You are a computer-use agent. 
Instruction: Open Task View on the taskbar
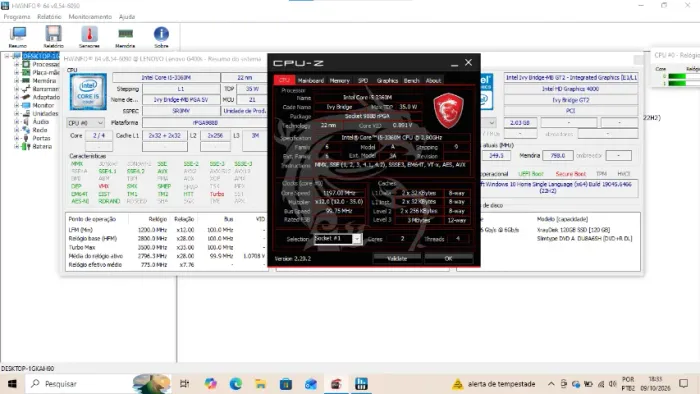[184, 384]
